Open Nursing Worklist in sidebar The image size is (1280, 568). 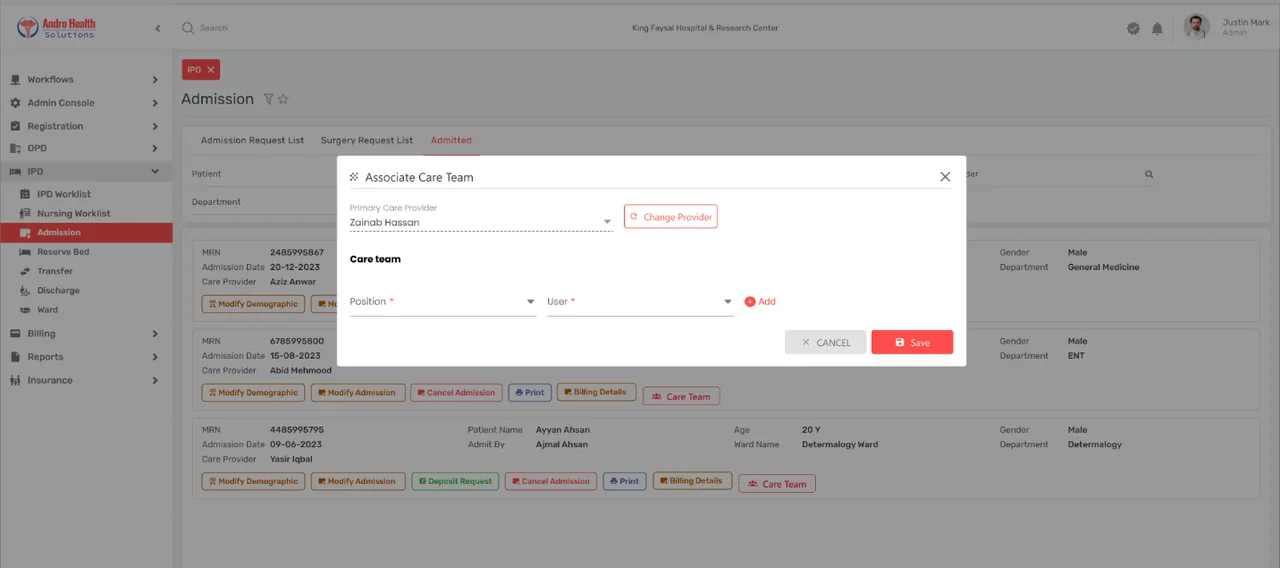74,213
